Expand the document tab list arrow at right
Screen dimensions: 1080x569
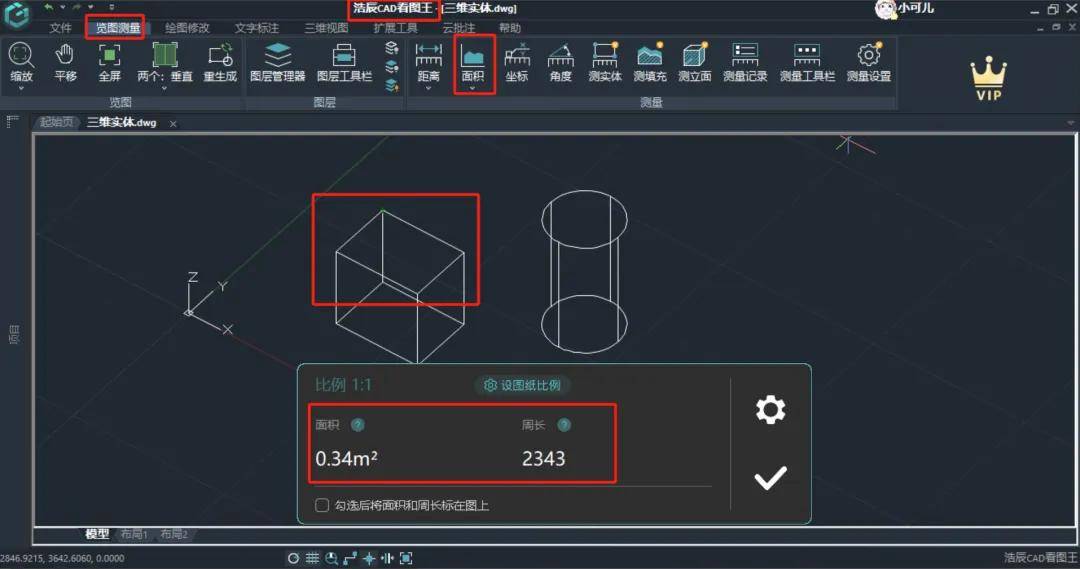click(1070, 123)
